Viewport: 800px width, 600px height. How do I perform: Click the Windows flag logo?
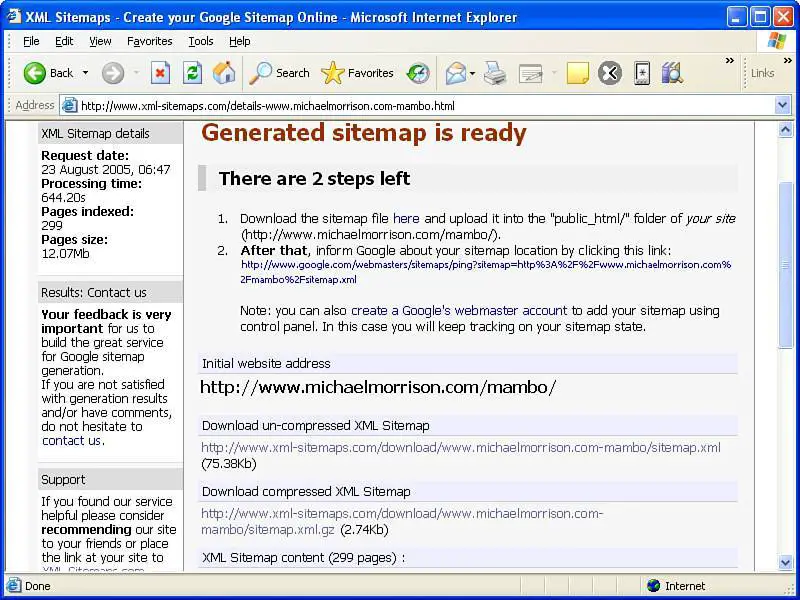776,41
